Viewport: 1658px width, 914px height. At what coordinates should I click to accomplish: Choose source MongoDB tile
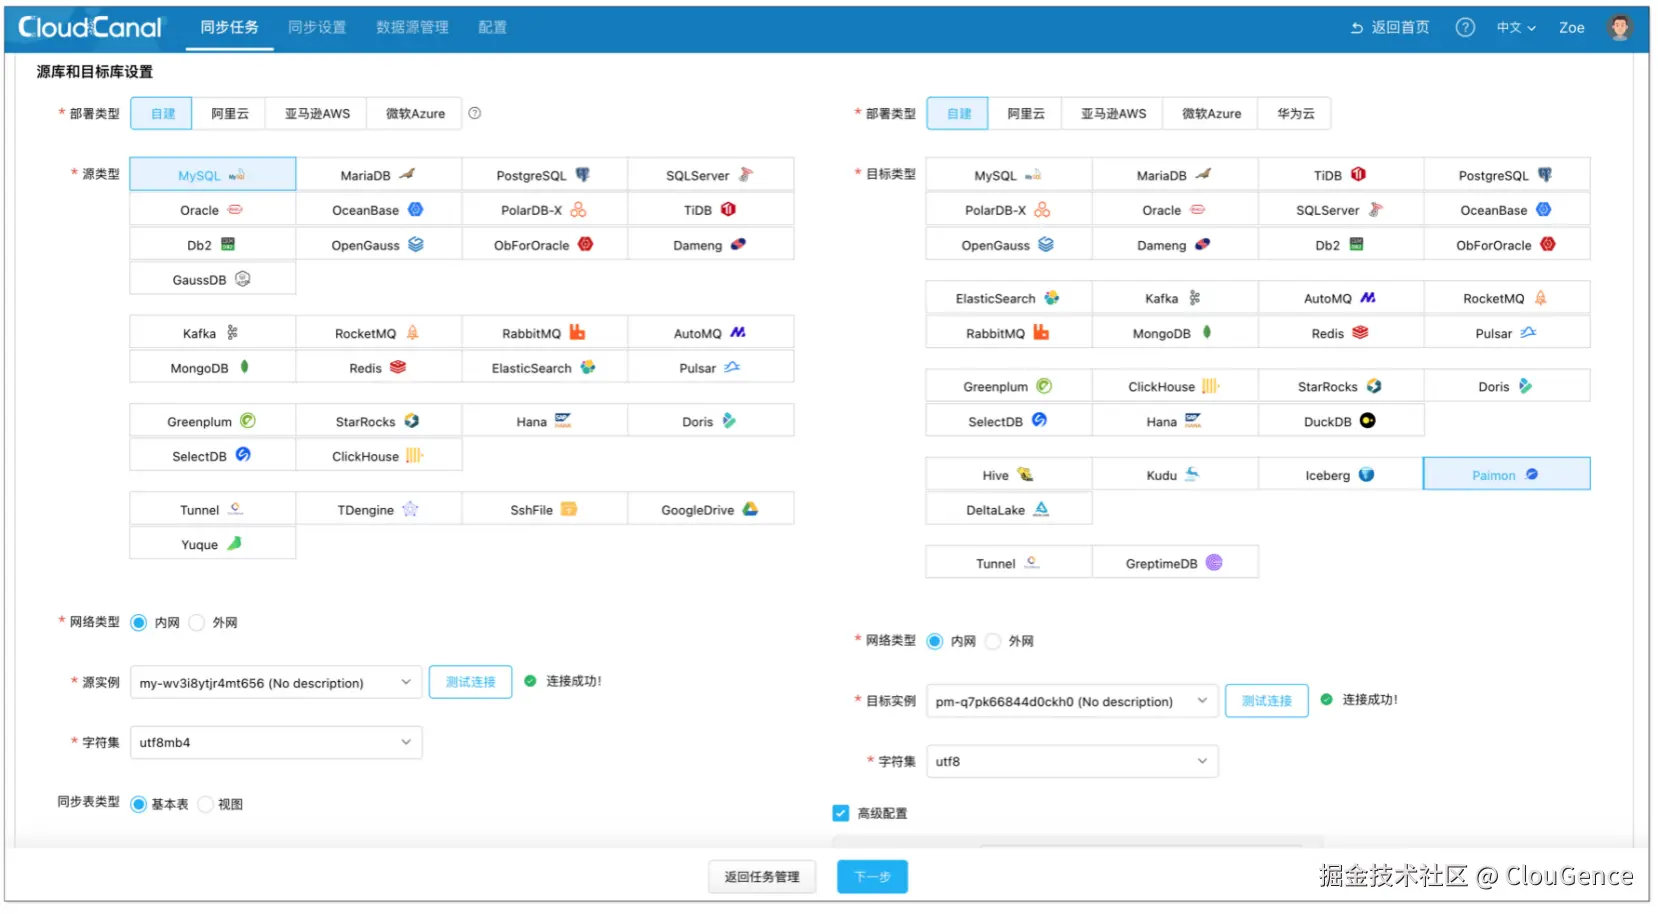[x=213, y=368]
